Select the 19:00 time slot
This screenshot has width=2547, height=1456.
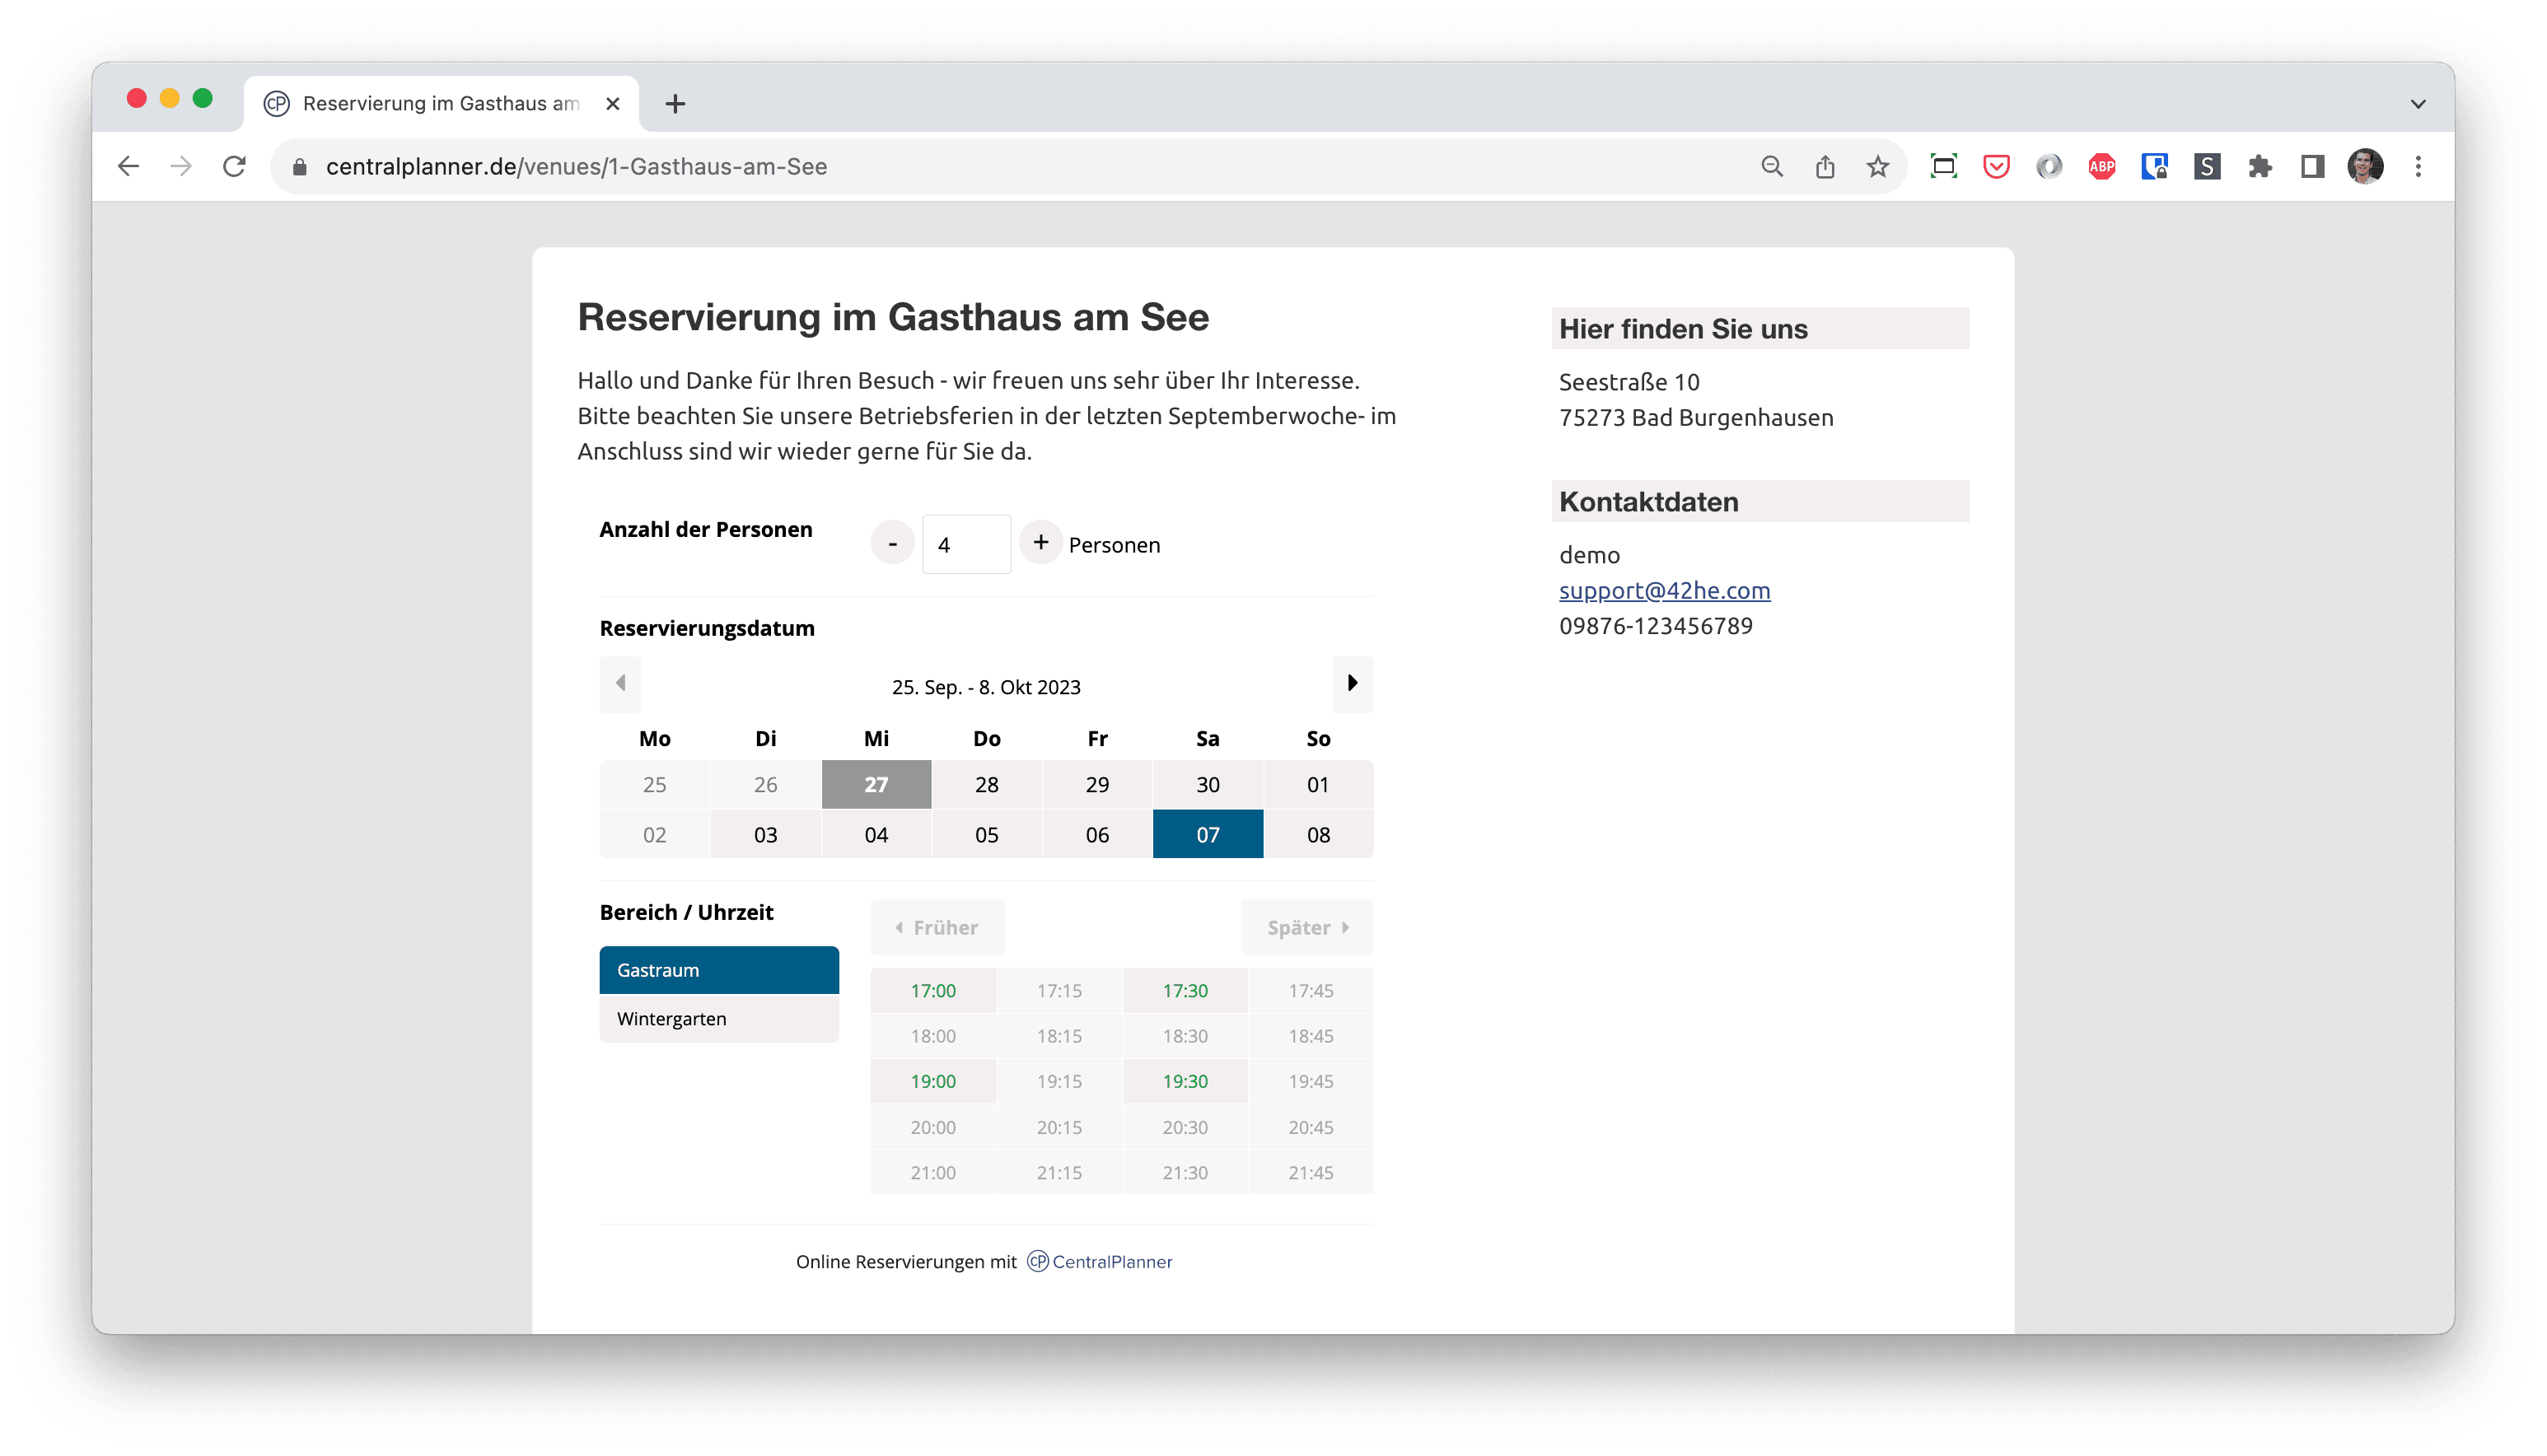pyautogui.click(x=933, y=1082)
